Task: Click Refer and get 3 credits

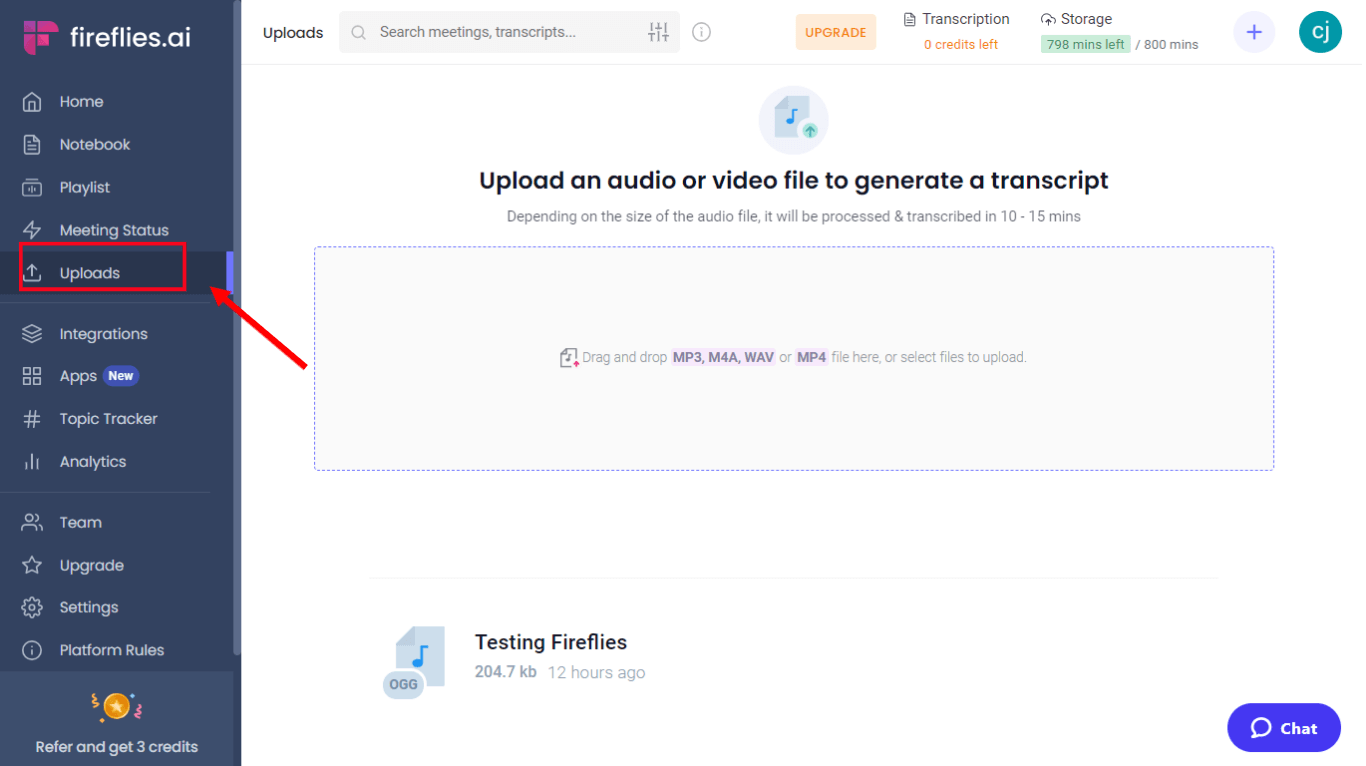Action: [x=117, y=747]
